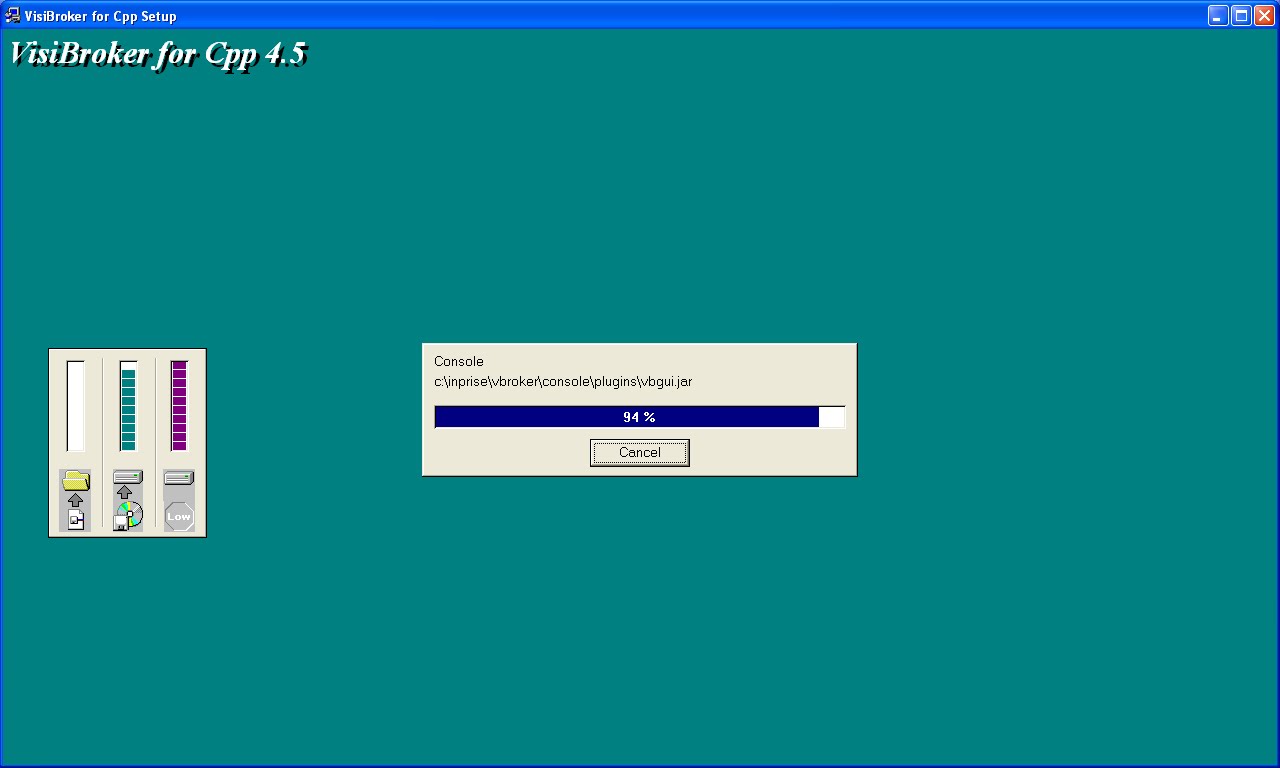Click the yellow open folder icon
1280x768 pixels.
pyautogui.click(x=76, y=480)
